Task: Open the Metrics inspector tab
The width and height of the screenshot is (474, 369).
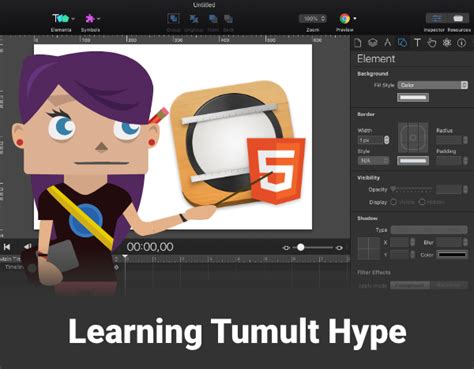Action: pos(387,43)
